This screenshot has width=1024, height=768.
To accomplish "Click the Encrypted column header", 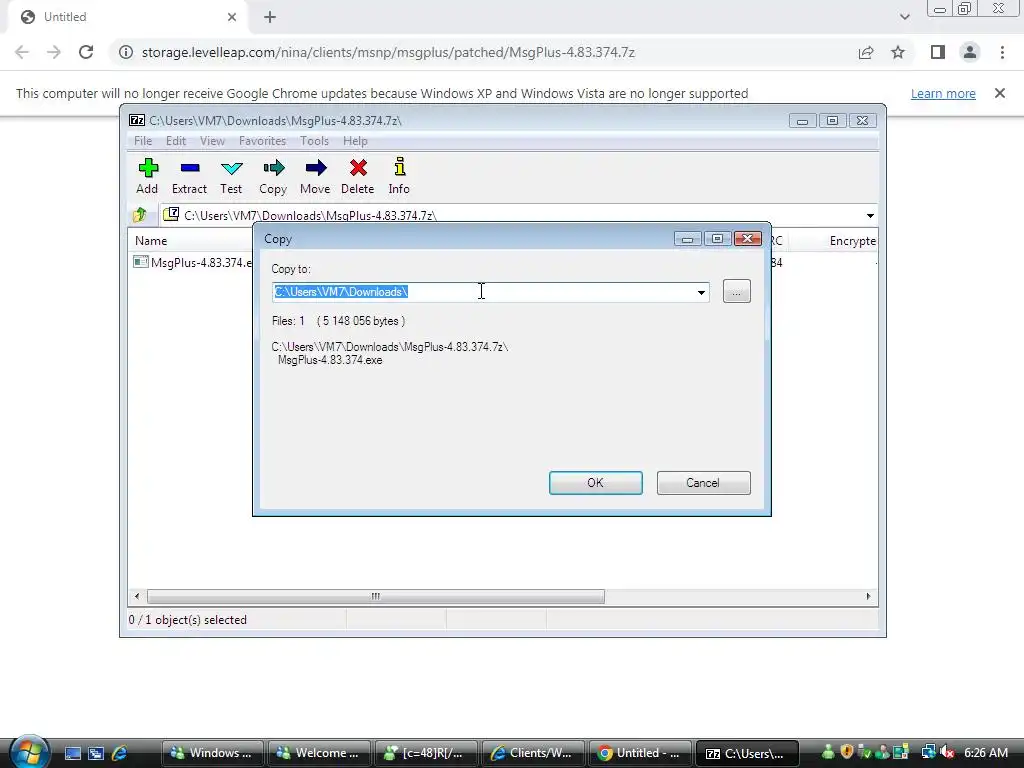I will tap(852, 241).
